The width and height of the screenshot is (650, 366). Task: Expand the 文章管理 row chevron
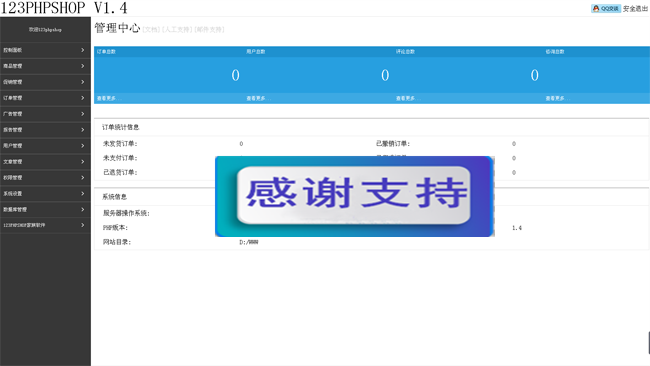click(x=82, y=162)
